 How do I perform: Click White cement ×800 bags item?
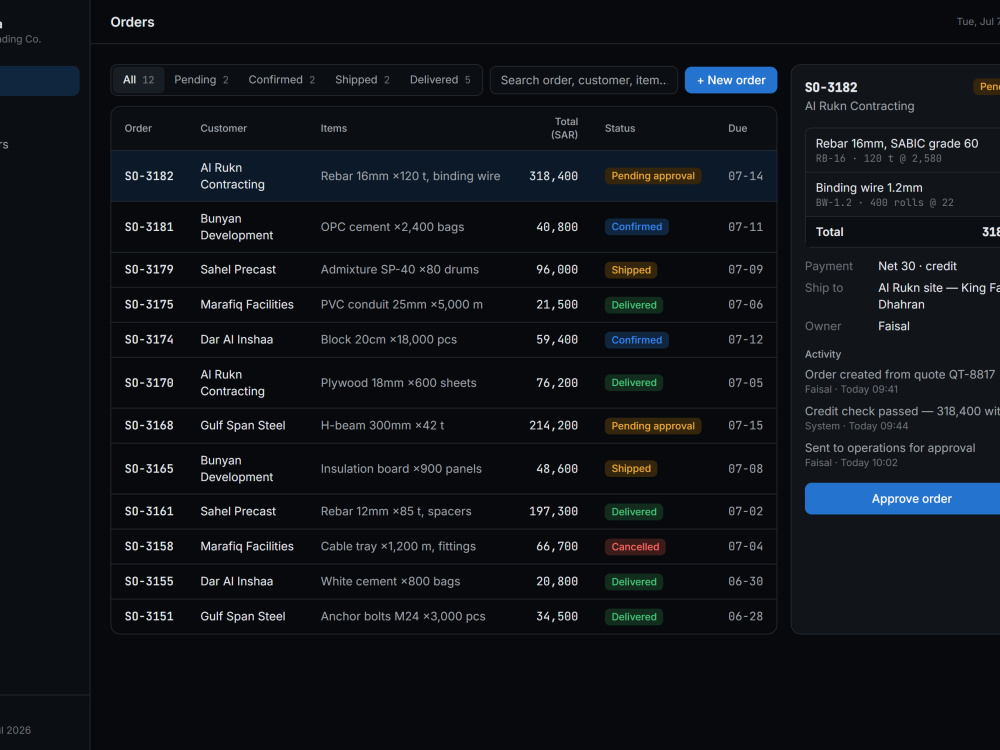pyautogui.click(x=390, y=582)
